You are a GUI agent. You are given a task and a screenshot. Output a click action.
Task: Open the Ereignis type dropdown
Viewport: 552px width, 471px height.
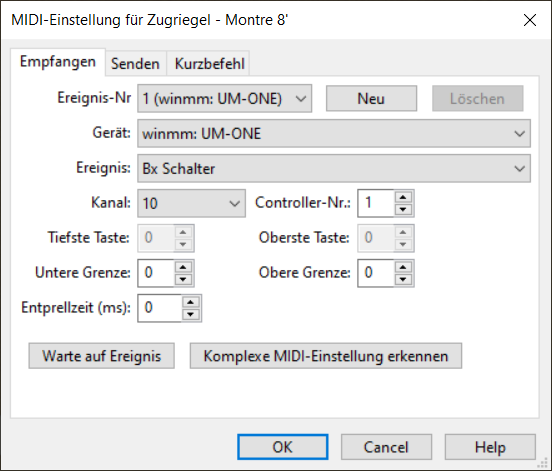coord(334,168)
